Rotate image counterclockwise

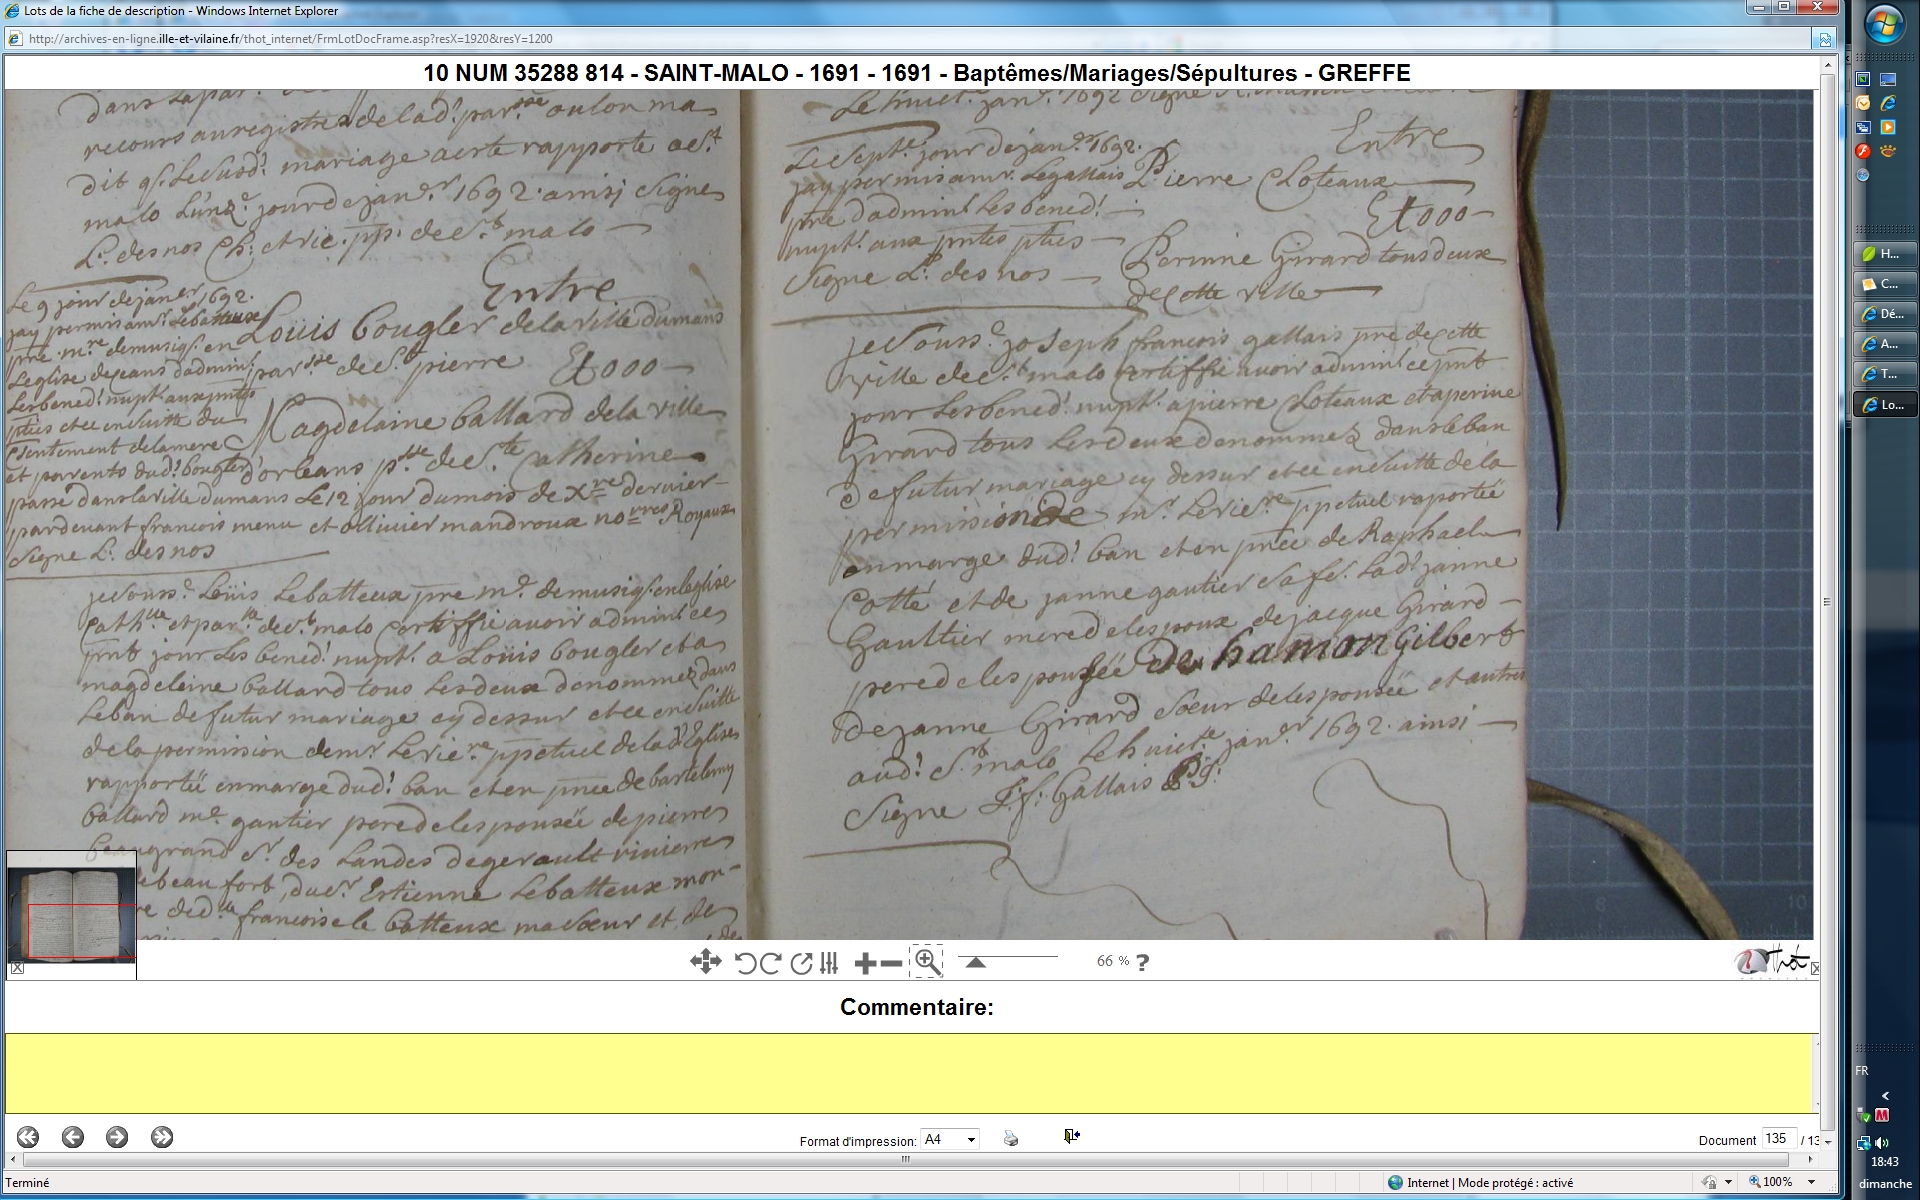click(746, 963)
